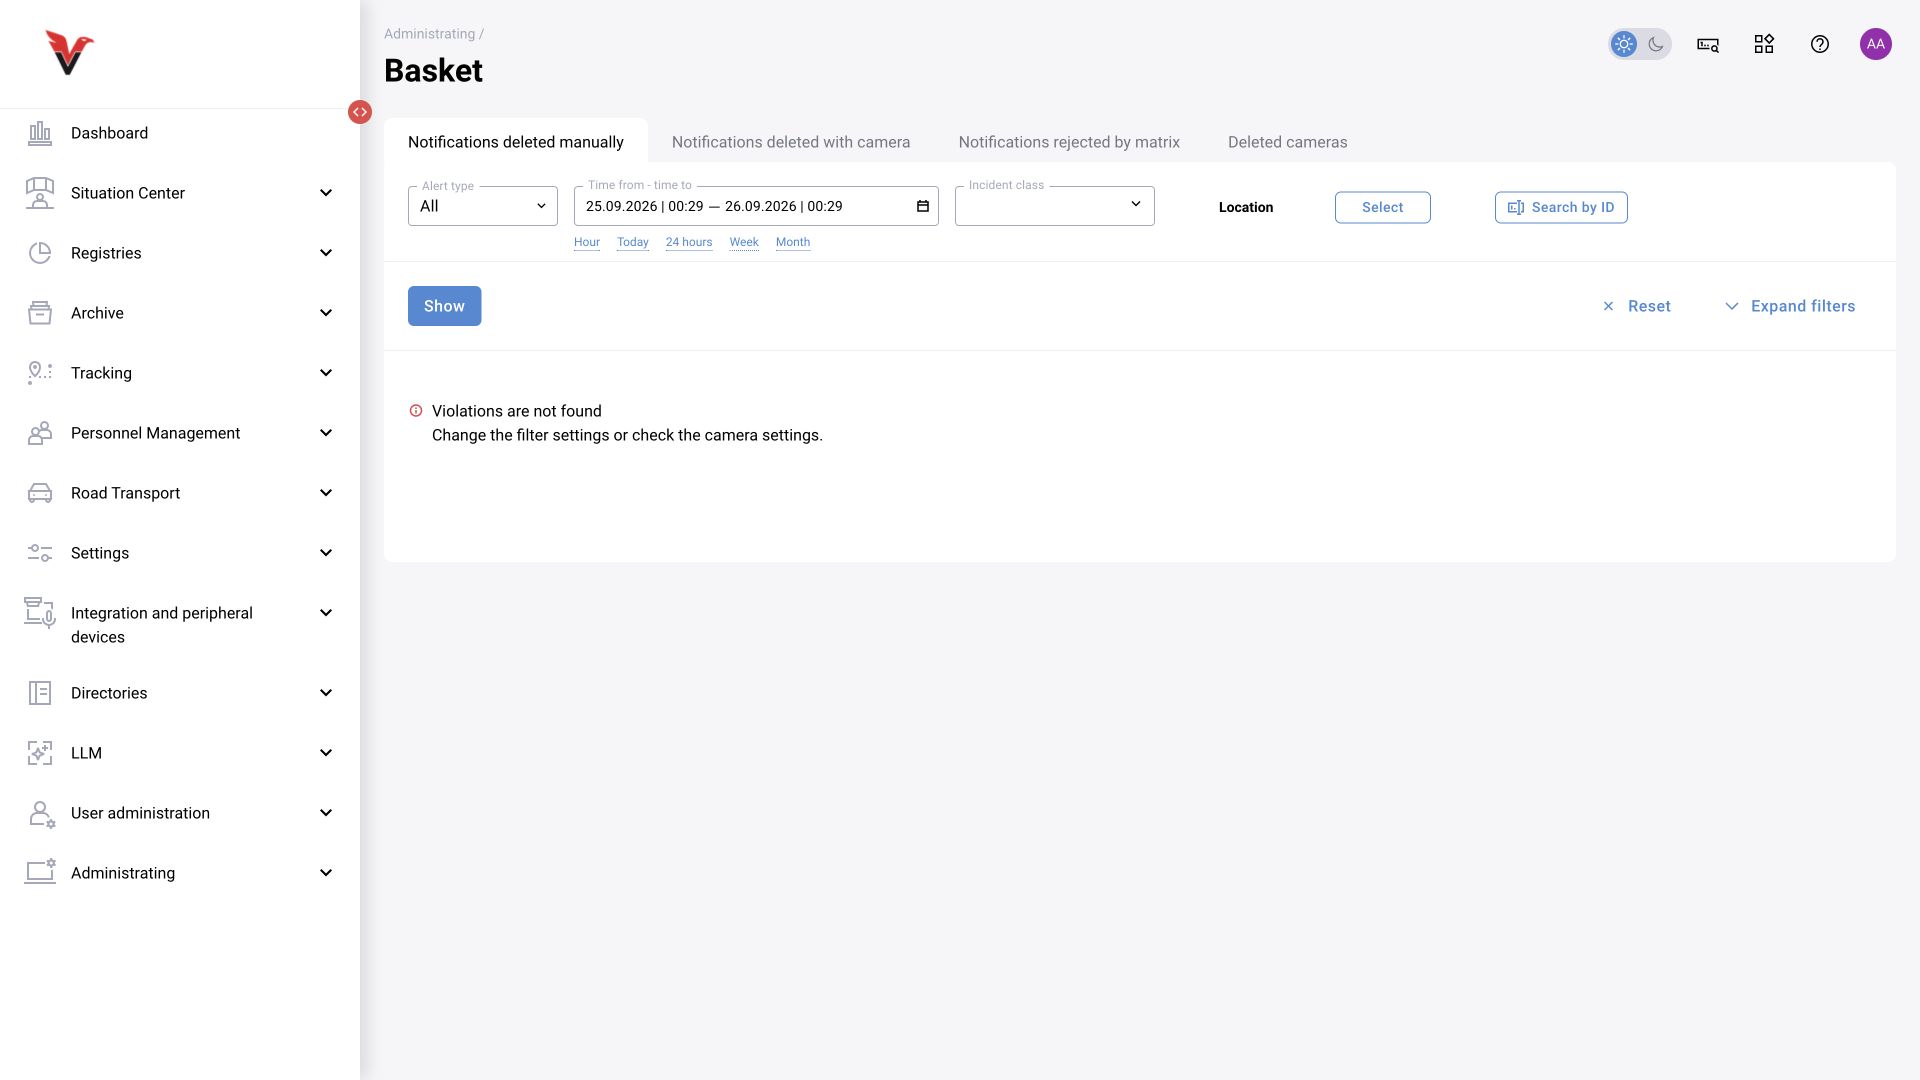Click the Show button

(x=444, y=306)
